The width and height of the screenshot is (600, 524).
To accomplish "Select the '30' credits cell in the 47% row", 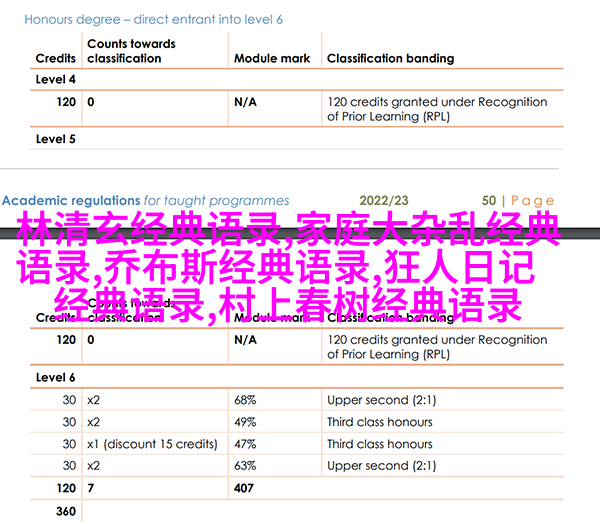I will 69,444.
